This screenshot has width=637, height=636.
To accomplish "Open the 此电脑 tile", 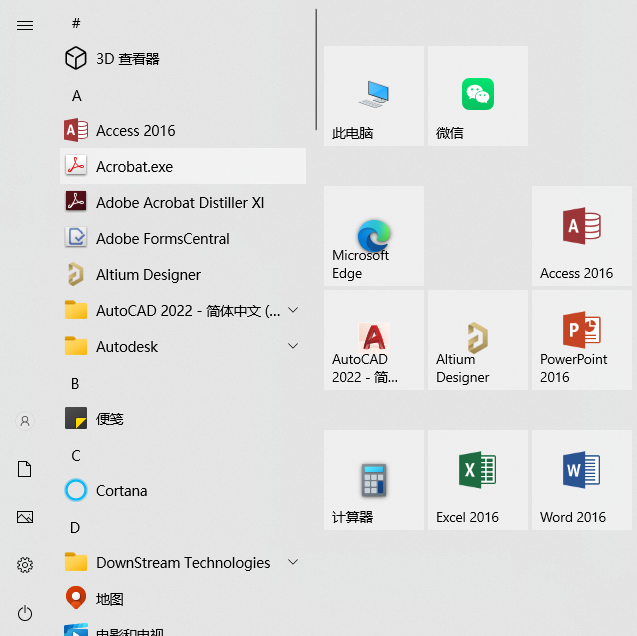I will [374, 96].
